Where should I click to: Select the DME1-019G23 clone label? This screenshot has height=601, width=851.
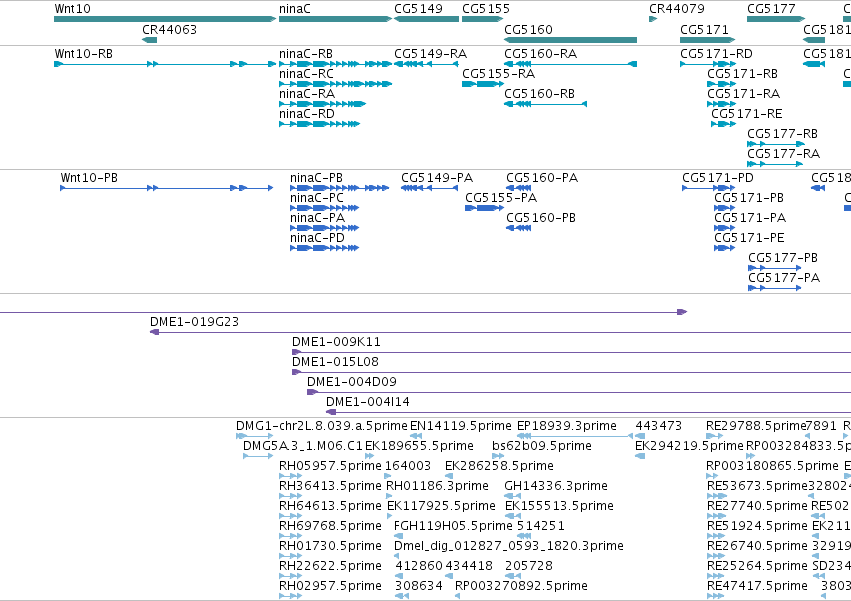click(194, 321)
